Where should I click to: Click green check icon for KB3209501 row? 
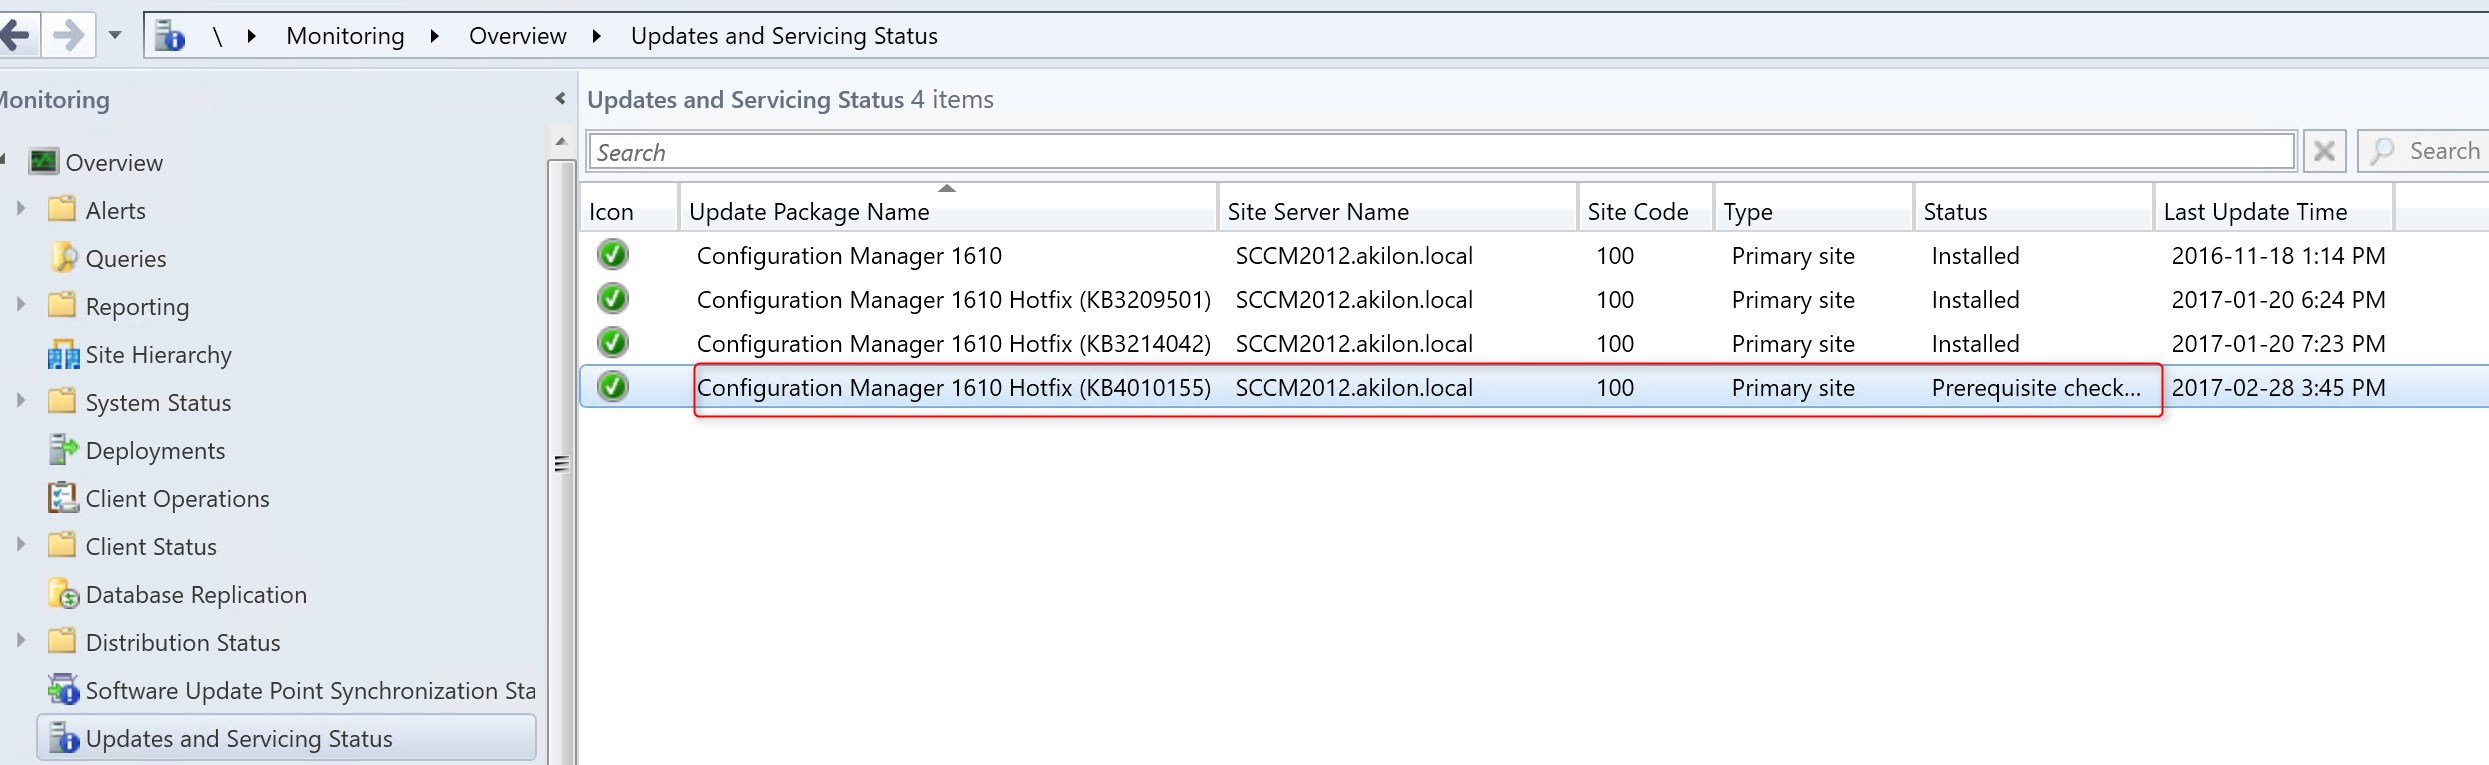pos(613,299)
